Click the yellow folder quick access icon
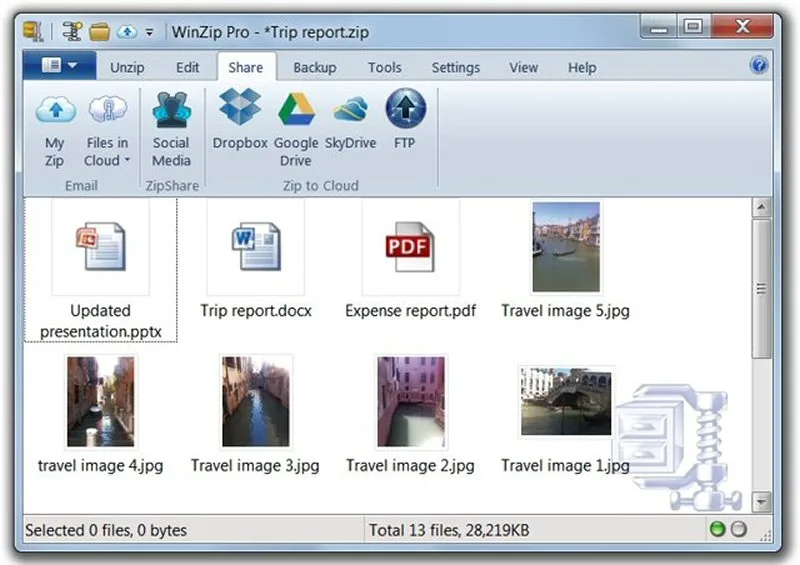Image resolution: width=800 pixels, height=565 pixels. point(99,32)
